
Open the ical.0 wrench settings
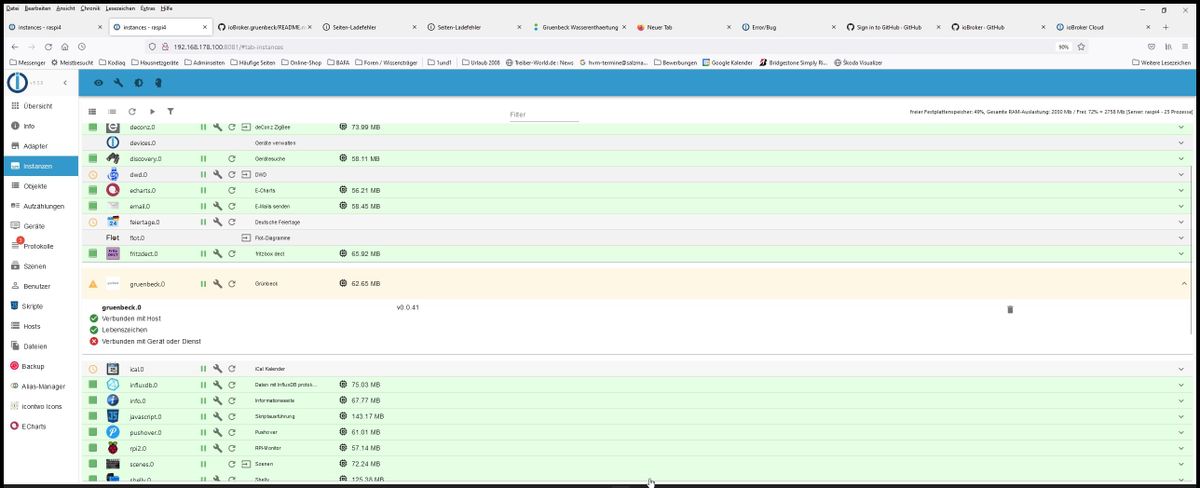pyautogui.click(x=218, y=369)
